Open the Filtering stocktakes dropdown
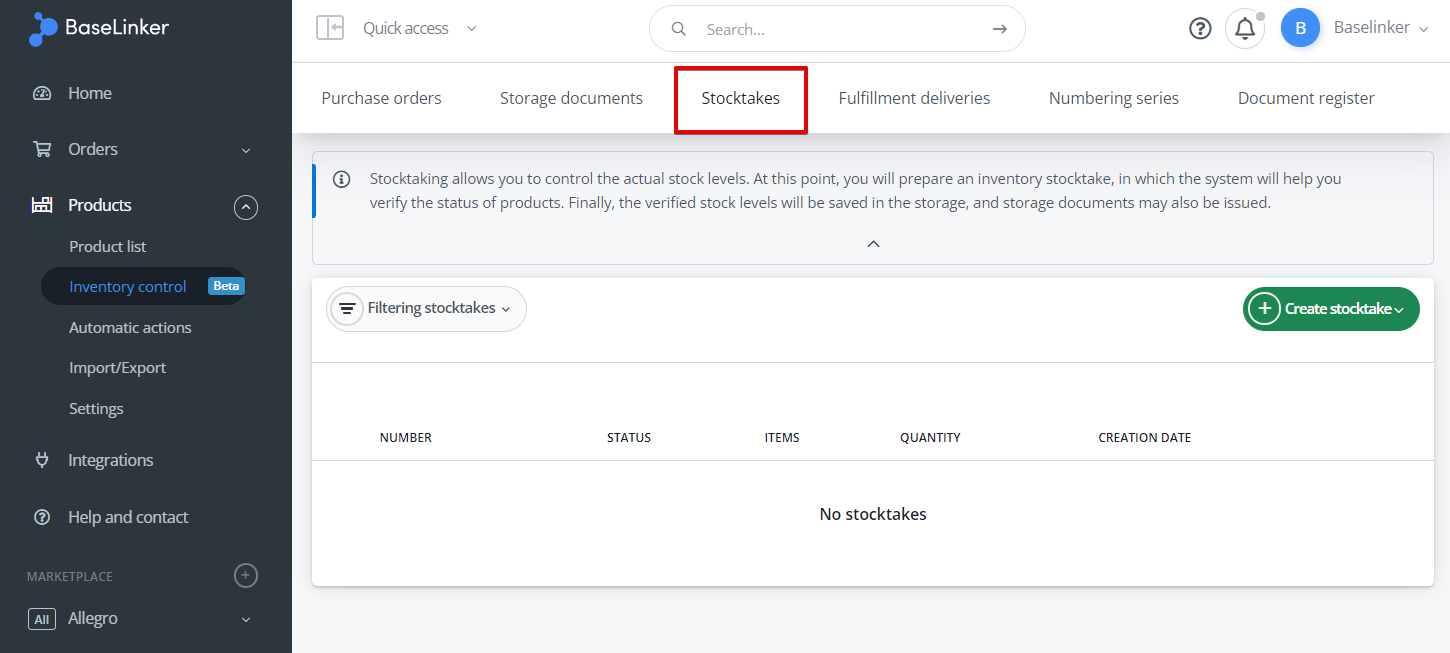Viewport: 1450px width, 653px height. [427, 309]
